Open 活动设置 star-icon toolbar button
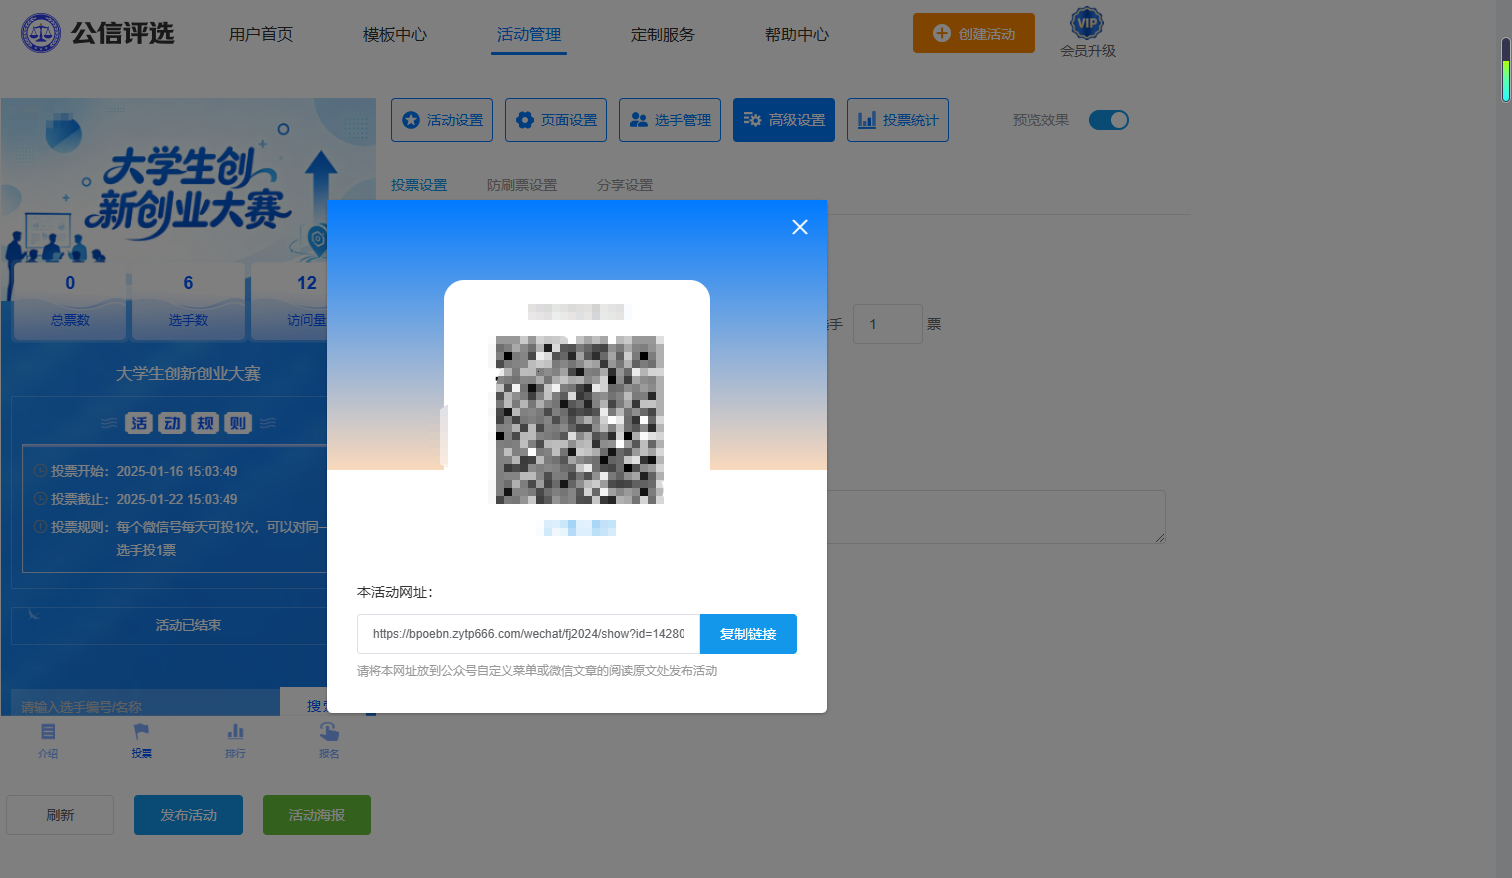 442,120
